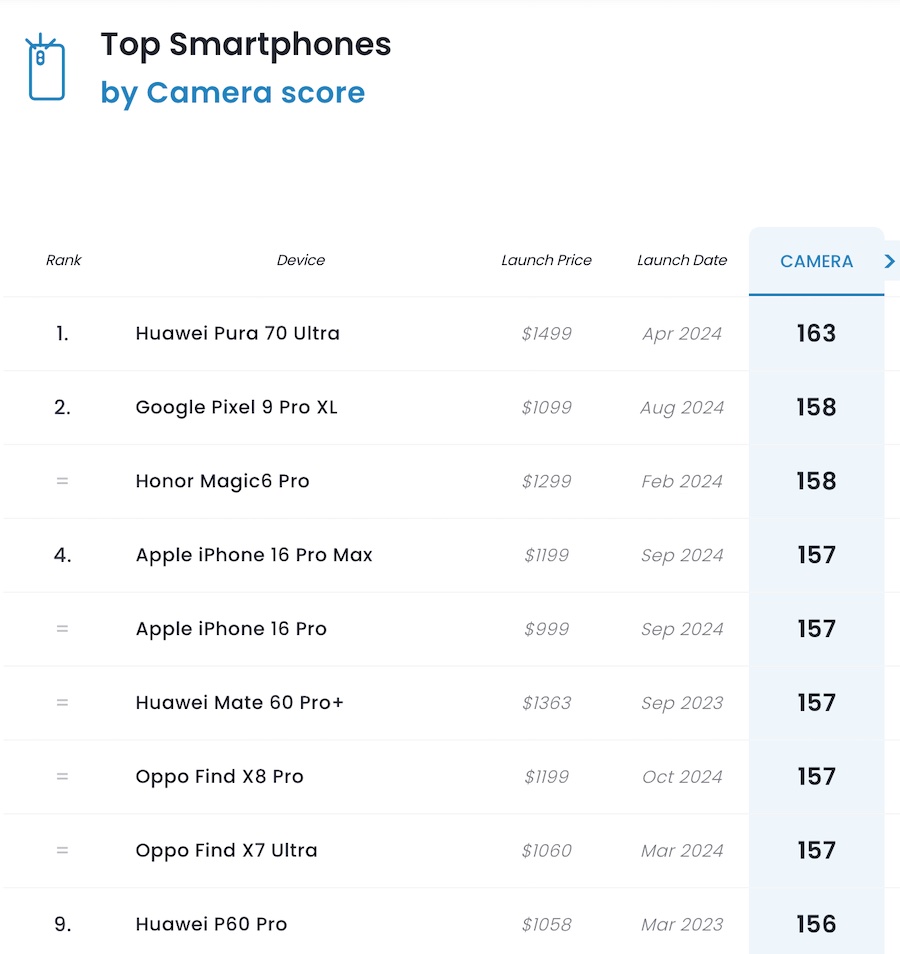The width and height of the screenshot is (900, 954).
Task: Click Oppo Find X8 Pro device
Action: [220, 778]
